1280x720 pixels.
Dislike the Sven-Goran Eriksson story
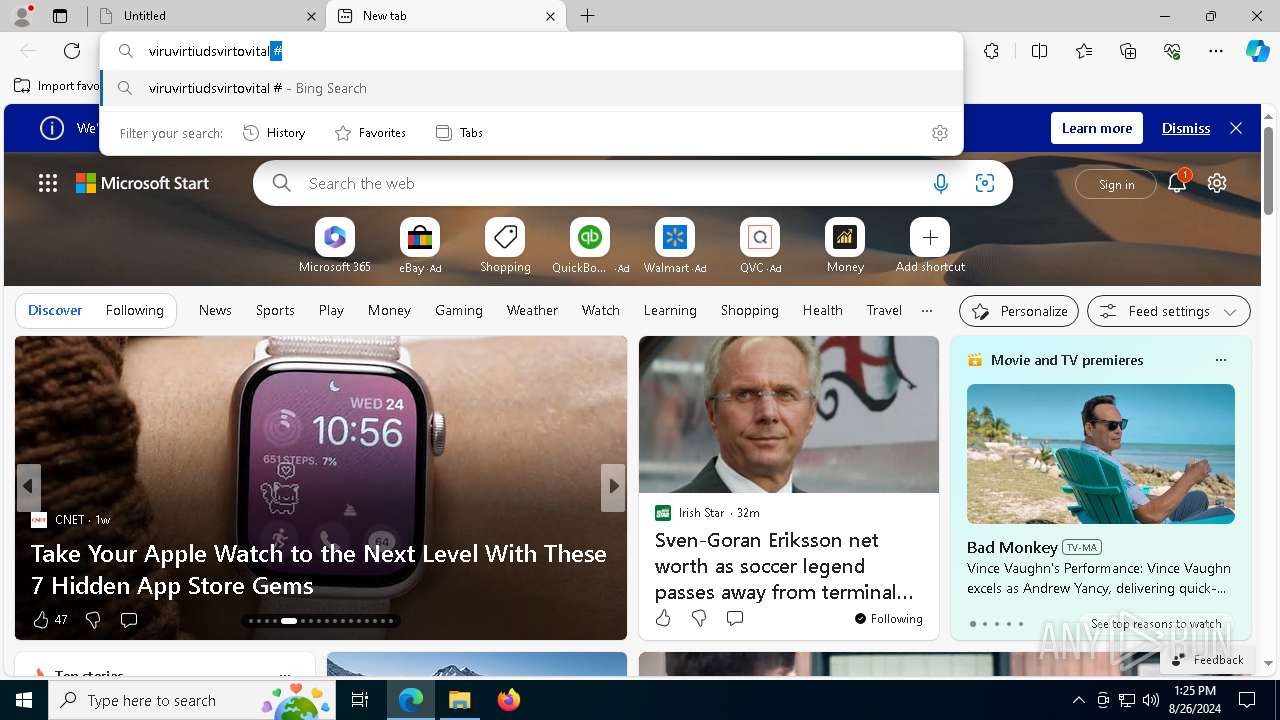click(x=699, y=618)
